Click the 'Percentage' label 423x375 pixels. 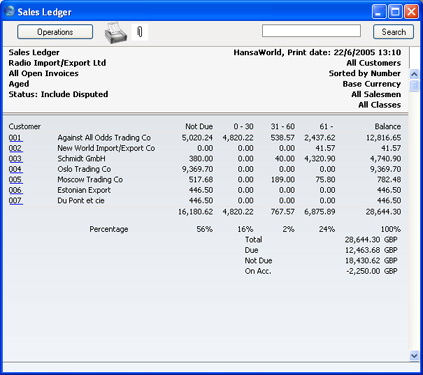[x=109, y=229]
